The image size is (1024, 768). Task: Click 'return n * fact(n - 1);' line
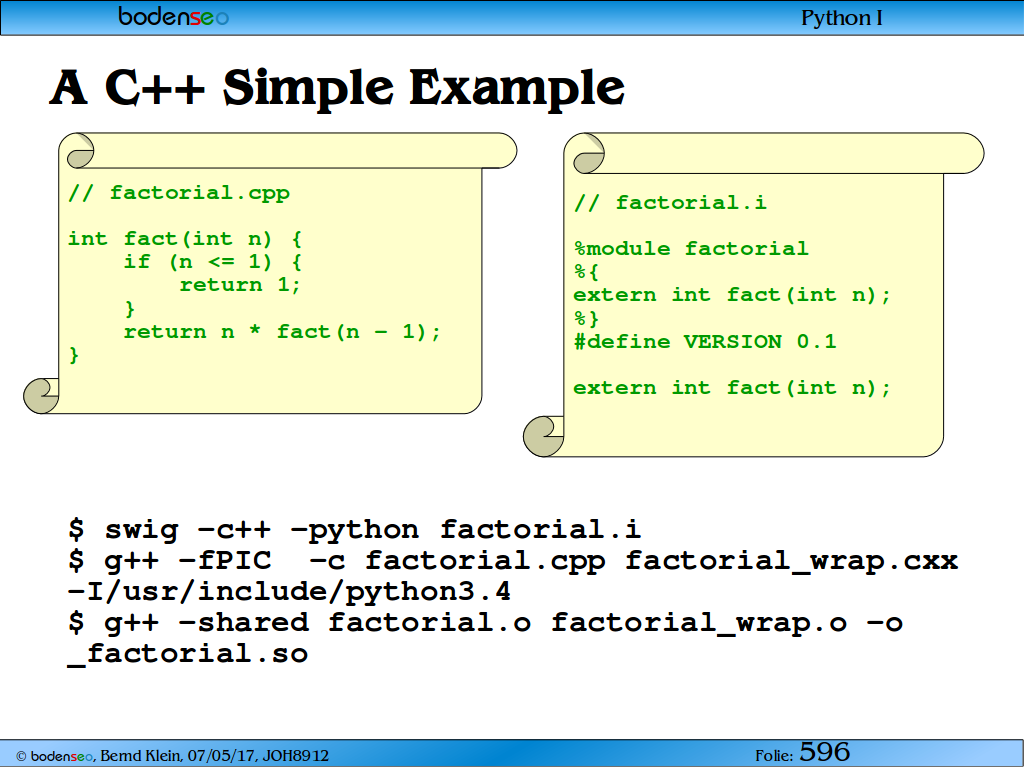(x=282, y=332)
